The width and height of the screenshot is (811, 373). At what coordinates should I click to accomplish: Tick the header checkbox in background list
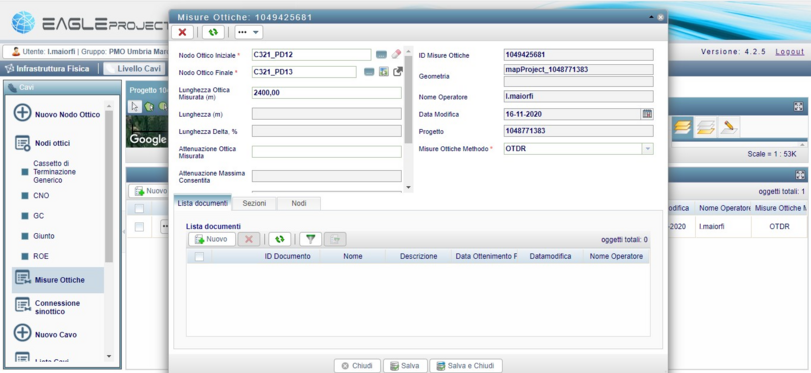coord(139,208)
